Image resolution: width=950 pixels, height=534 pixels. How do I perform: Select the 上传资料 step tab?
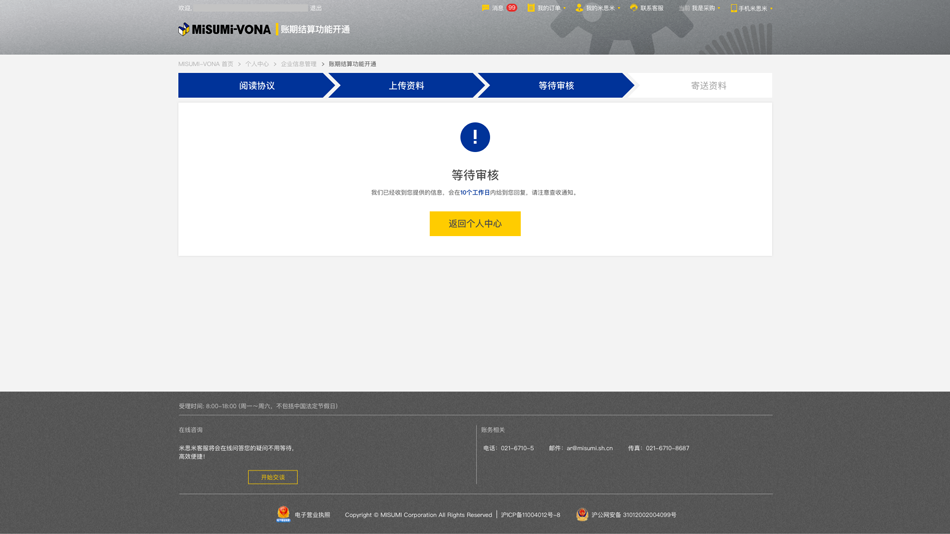406,86
